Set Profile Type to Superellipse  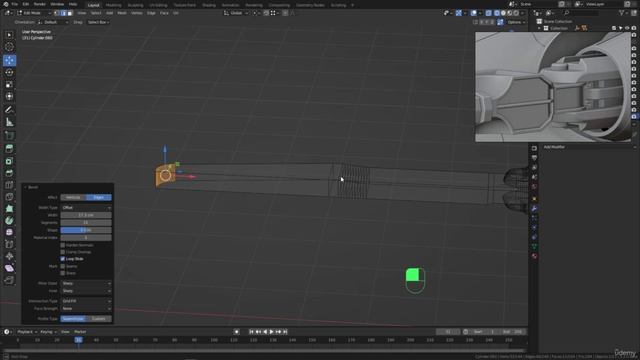(x=73, y=319)
